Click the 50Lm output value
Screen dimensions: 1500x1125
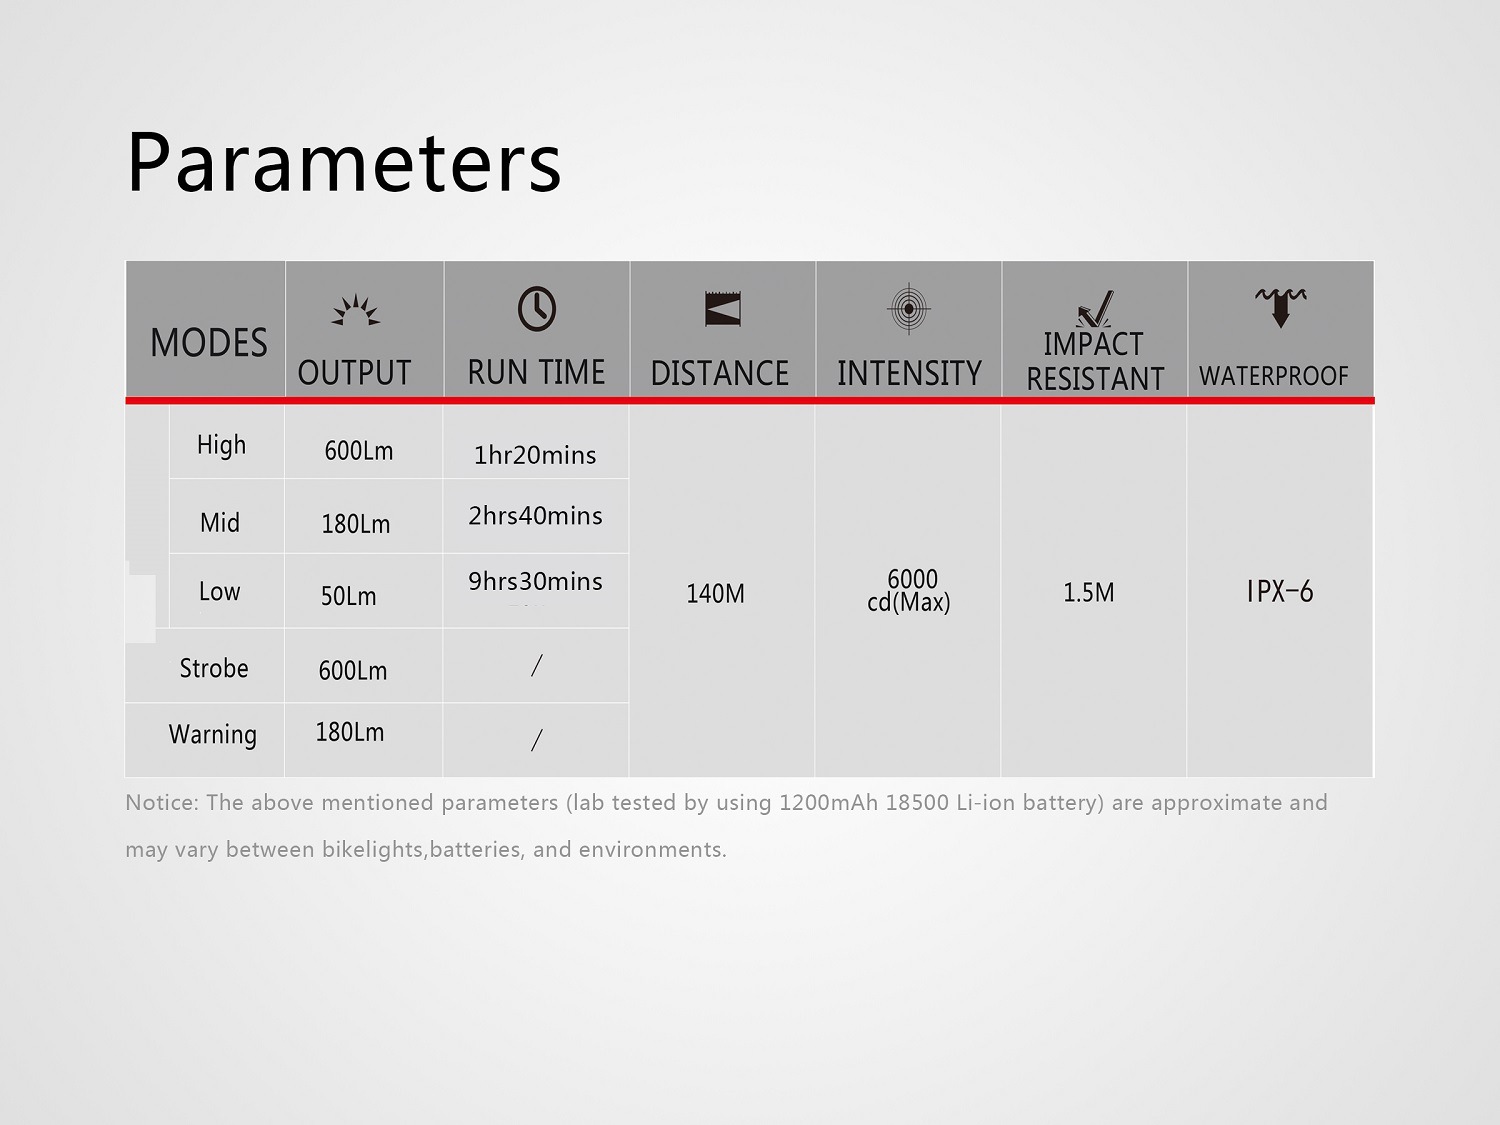(x=349, y=596)
